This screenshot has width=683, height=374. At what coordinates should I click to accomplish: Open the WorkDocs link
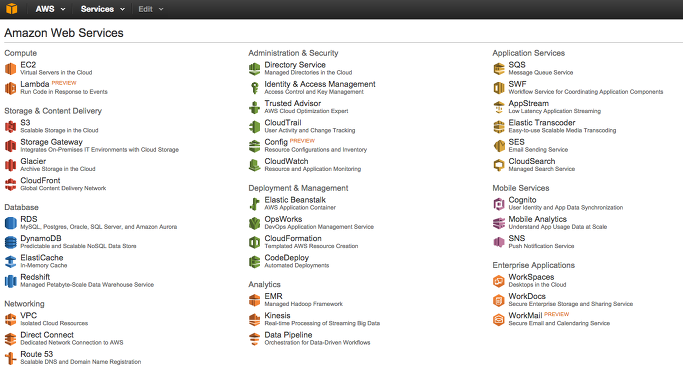[527, 296]
